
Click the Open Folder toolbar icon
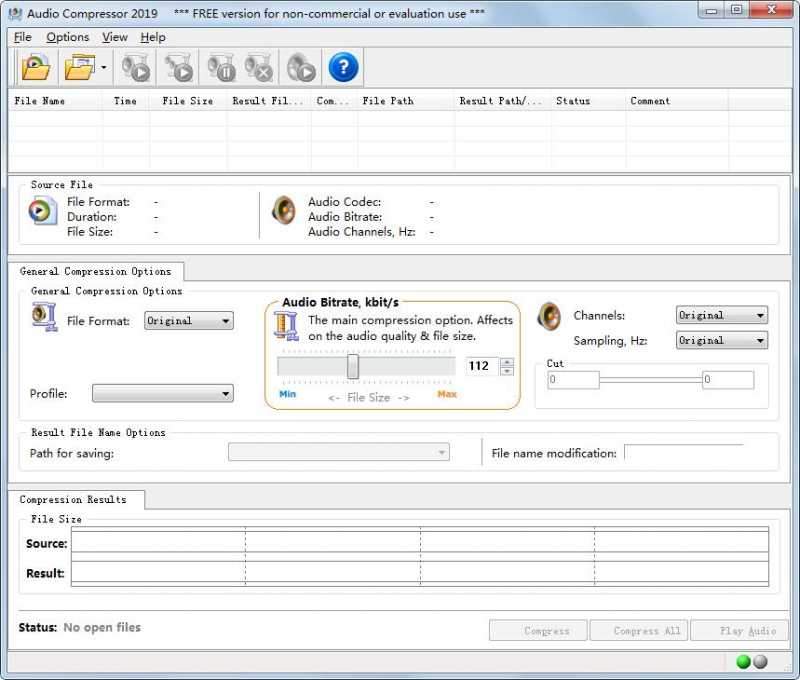coord(78,68)
